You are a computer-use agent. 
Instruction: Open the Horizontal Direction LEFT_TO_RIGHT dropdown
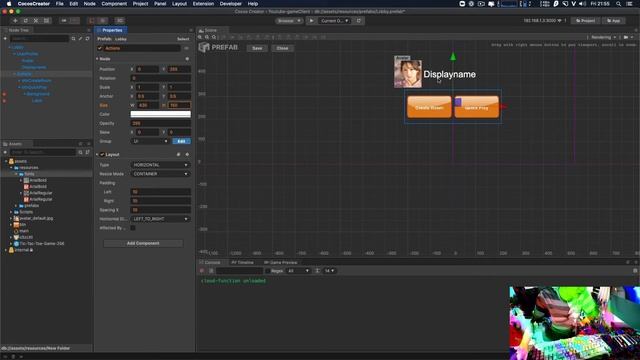(160, 219)
